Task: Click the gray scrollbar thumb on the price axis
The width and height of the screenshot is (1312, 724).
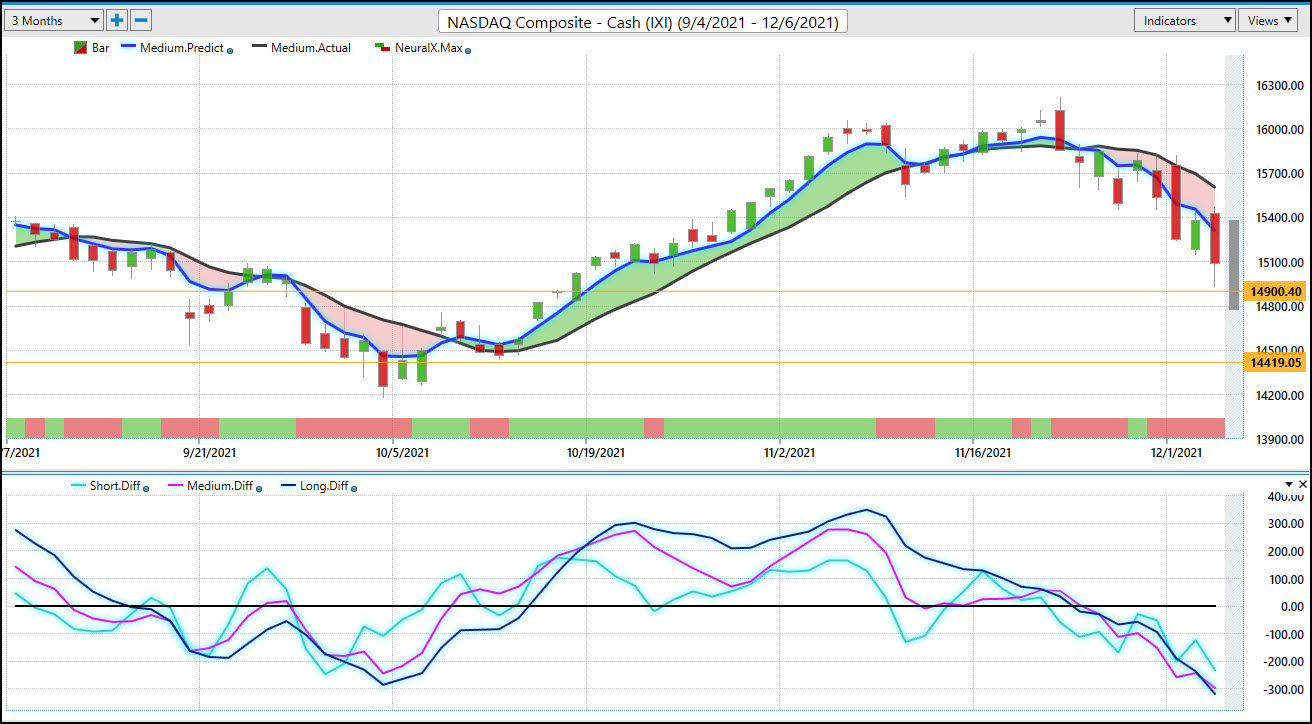Action: click(x=1233, y=265)
